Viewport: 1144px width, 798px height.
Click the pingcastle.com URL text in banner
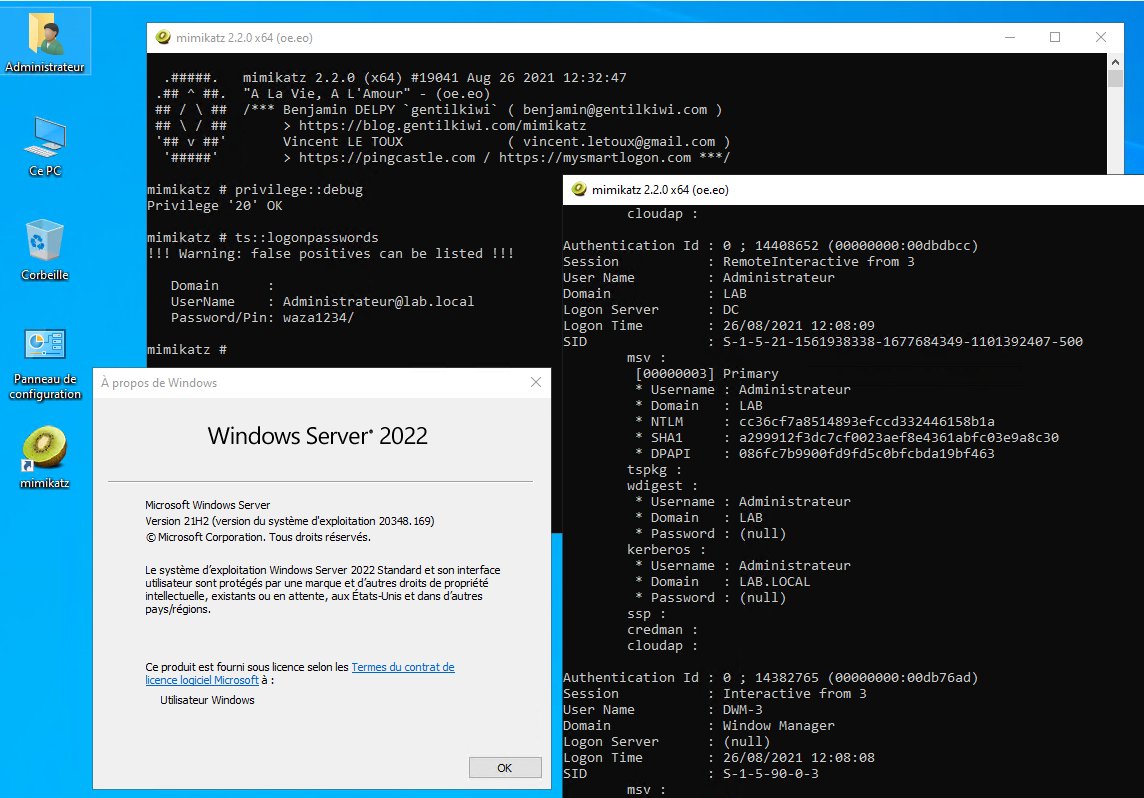coord(387,158)
